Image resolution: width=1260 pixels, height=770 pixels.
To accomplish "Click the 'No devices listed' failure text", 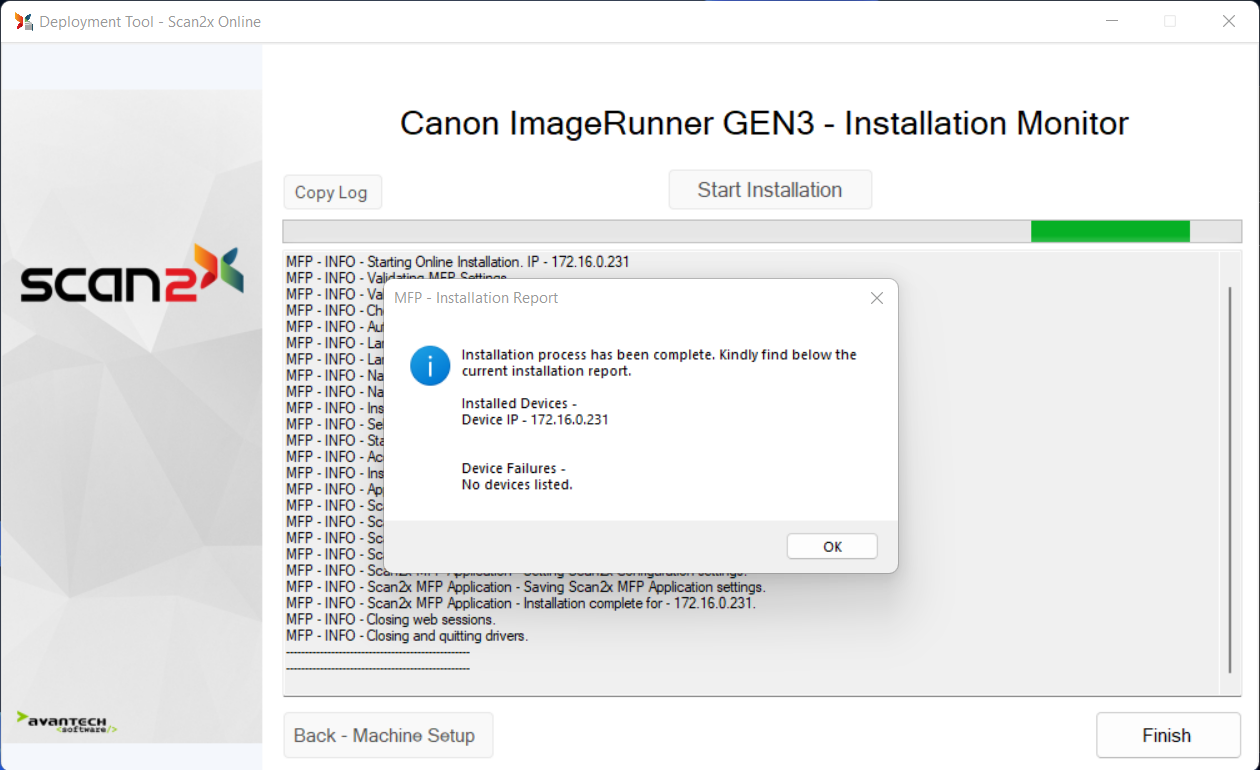I will pos(517,485).
